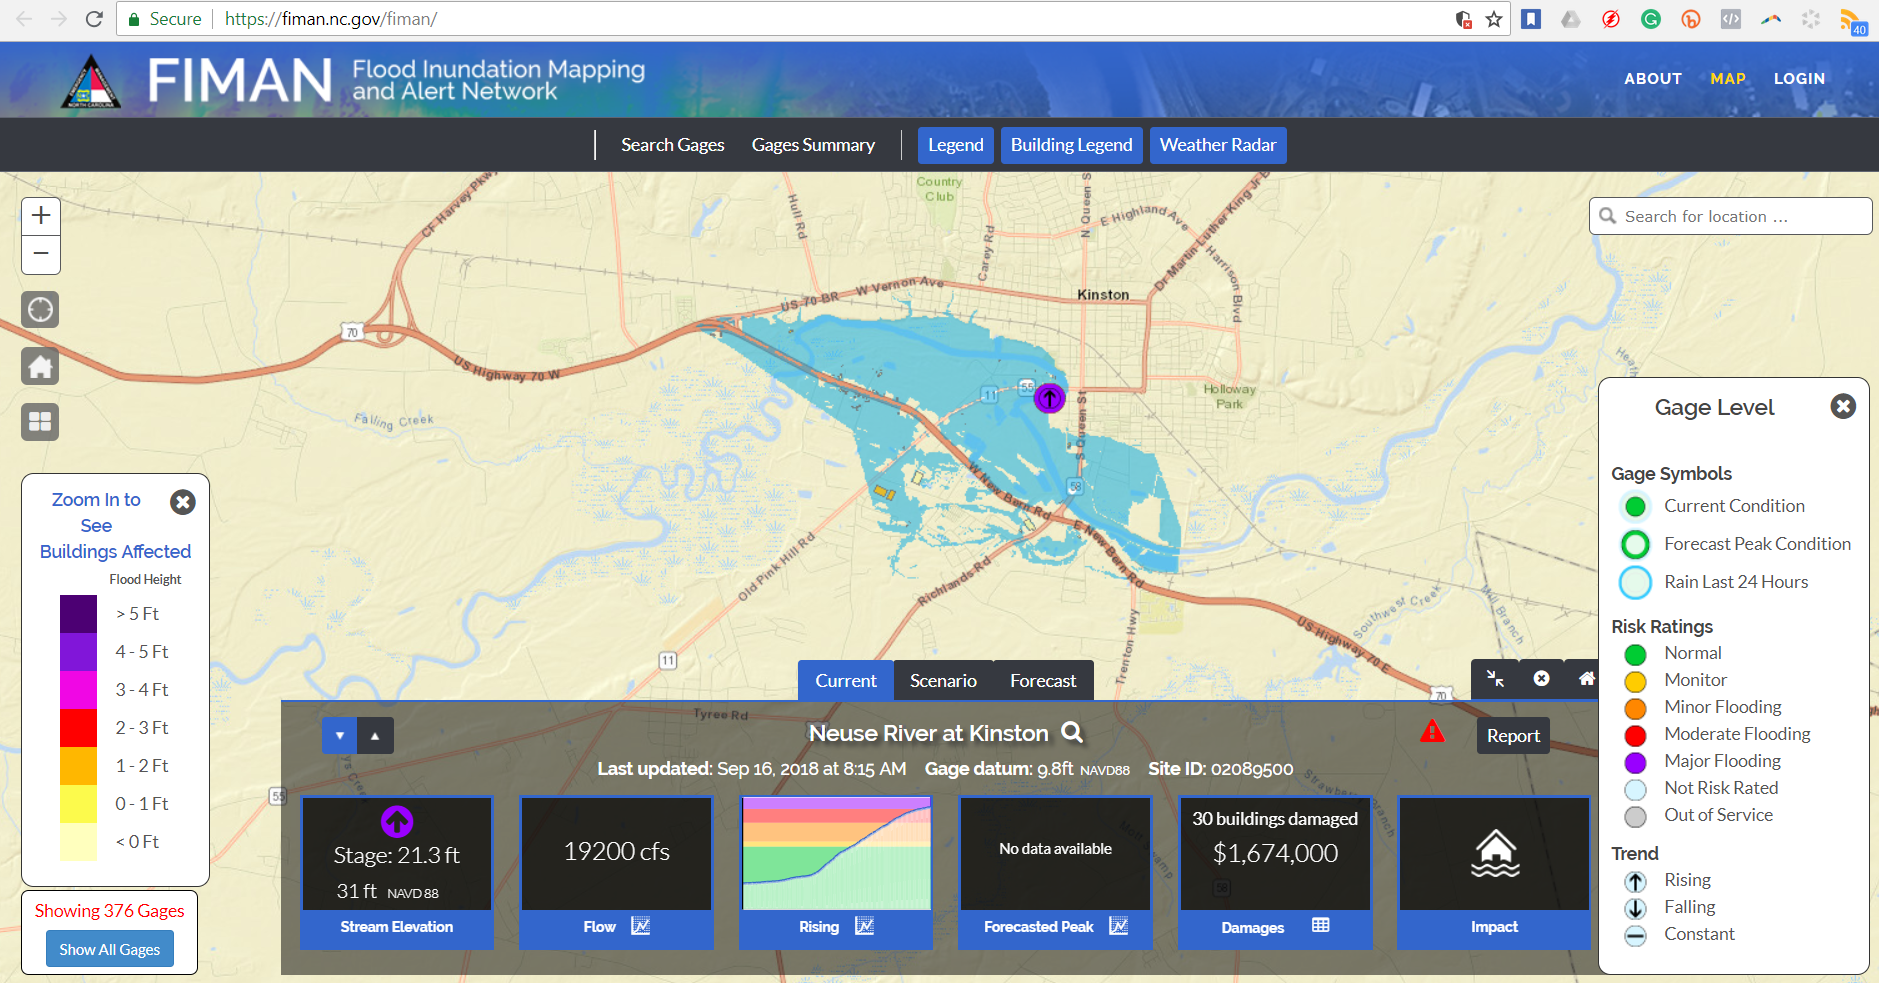Click the magnifier beside Neuse River at Kinston

click(x=1070, y=732)
